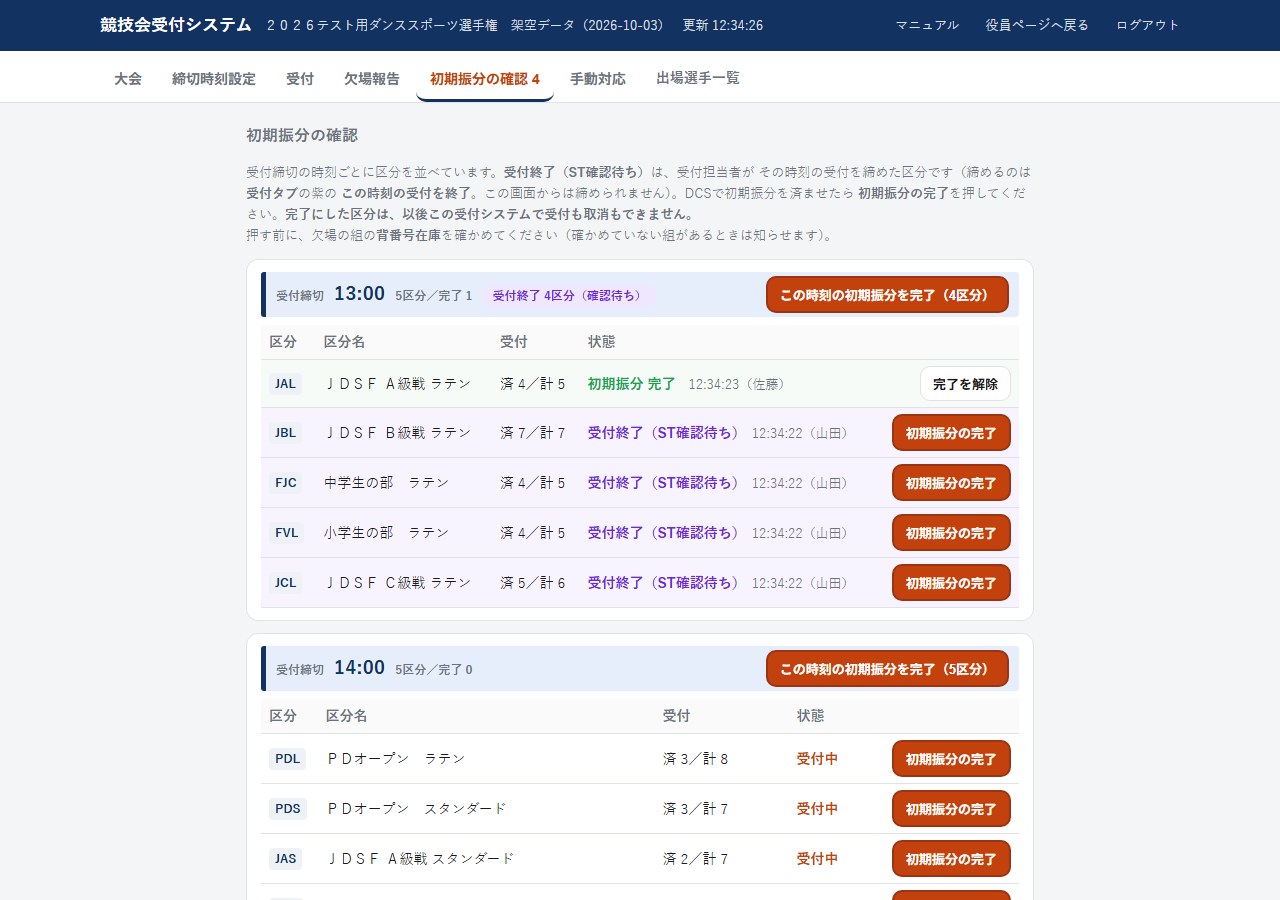Click the ログアウト link
Viewport: 1280px width, 900px height.
click(1148, 25)
